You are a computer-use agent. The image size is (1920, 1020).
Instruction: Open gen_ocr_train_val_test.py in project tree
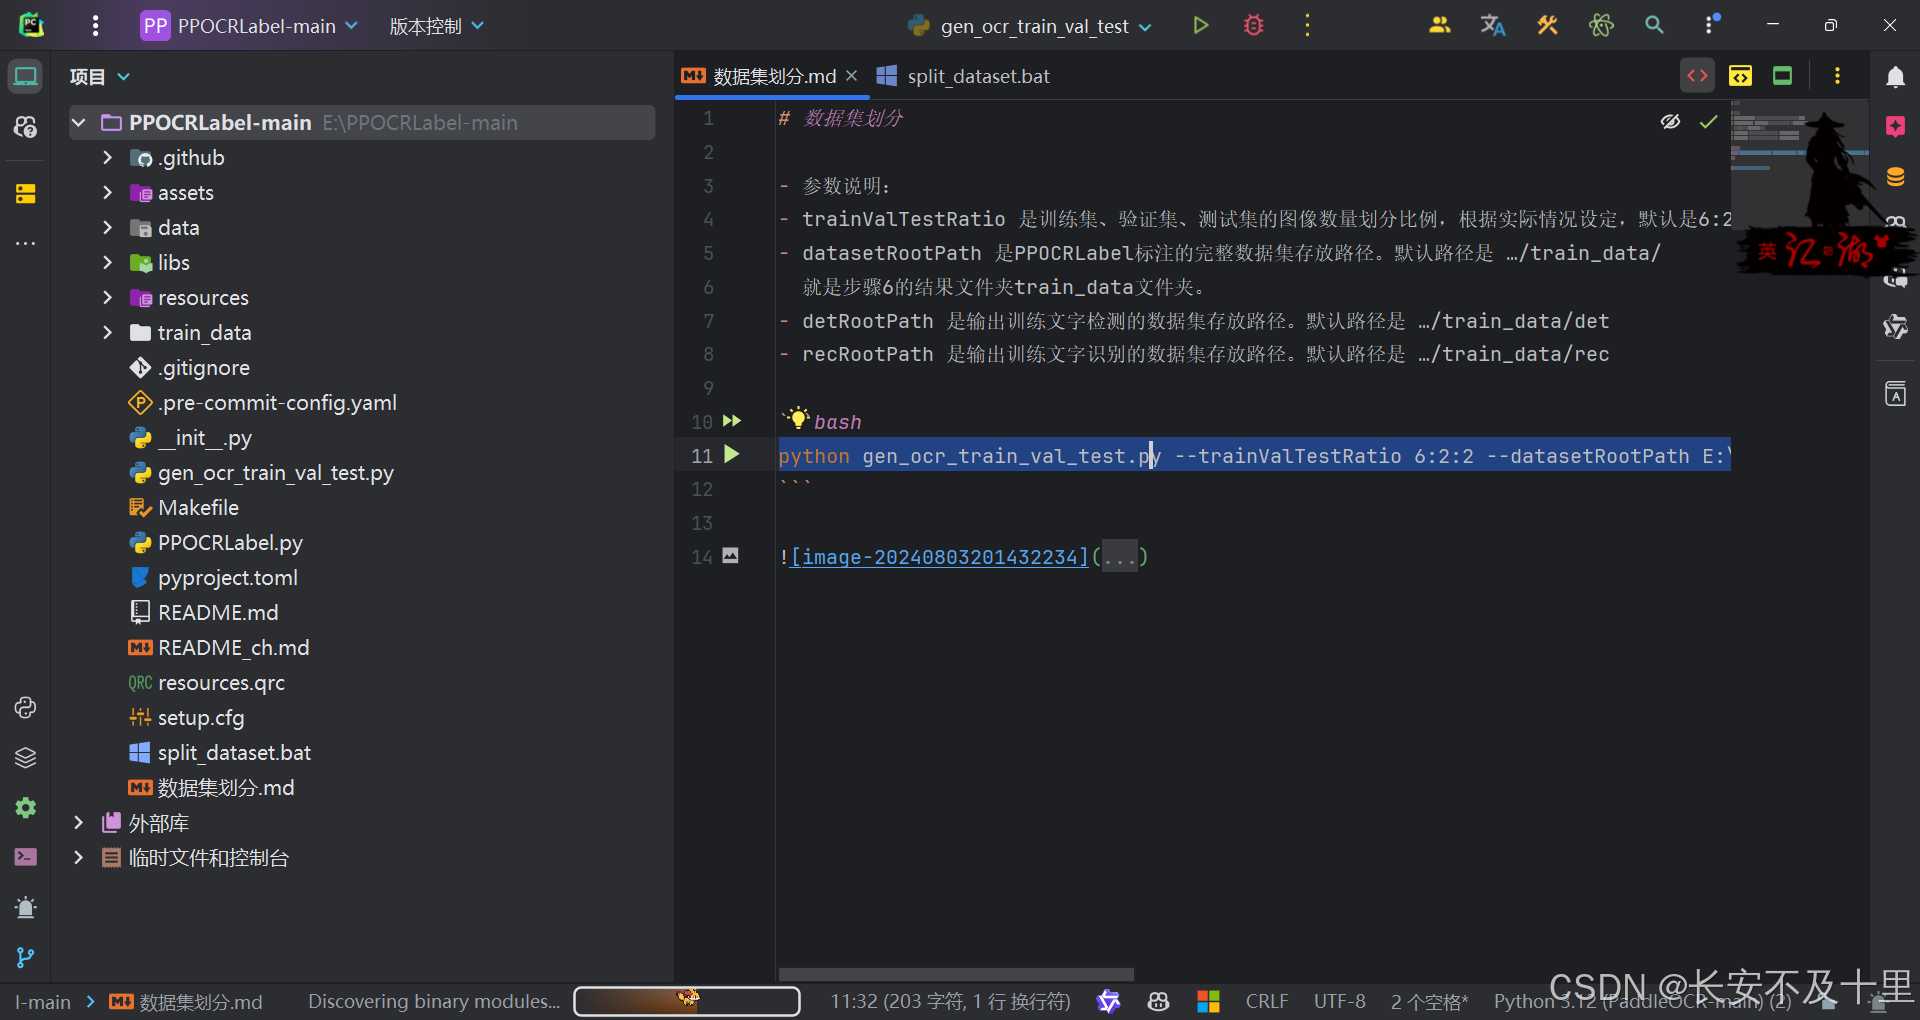pos(275,473)
